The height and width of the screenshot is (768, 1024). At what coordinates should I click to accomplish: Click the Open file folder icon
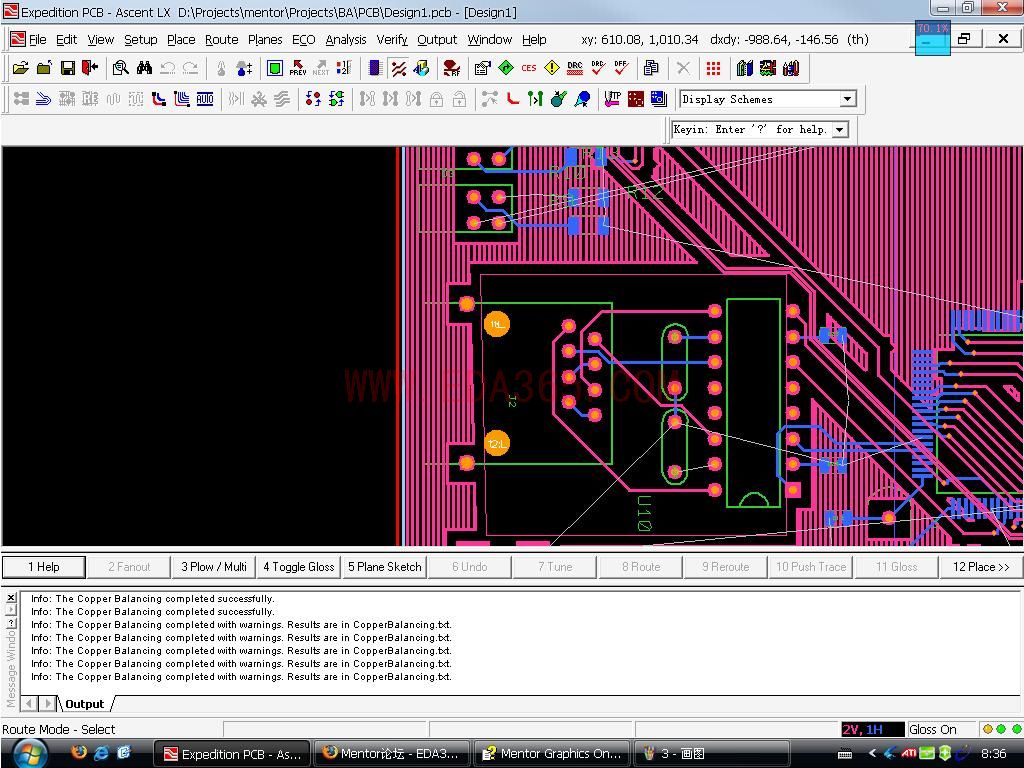(21, 68)
